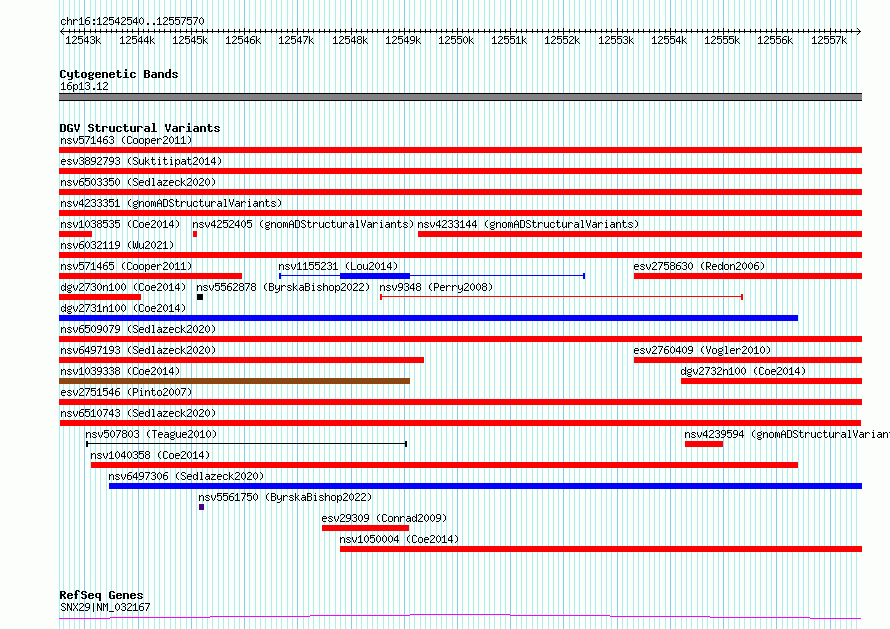Click the 12547k ruler position
Screen dimensions: 890x629
(296, 40)
